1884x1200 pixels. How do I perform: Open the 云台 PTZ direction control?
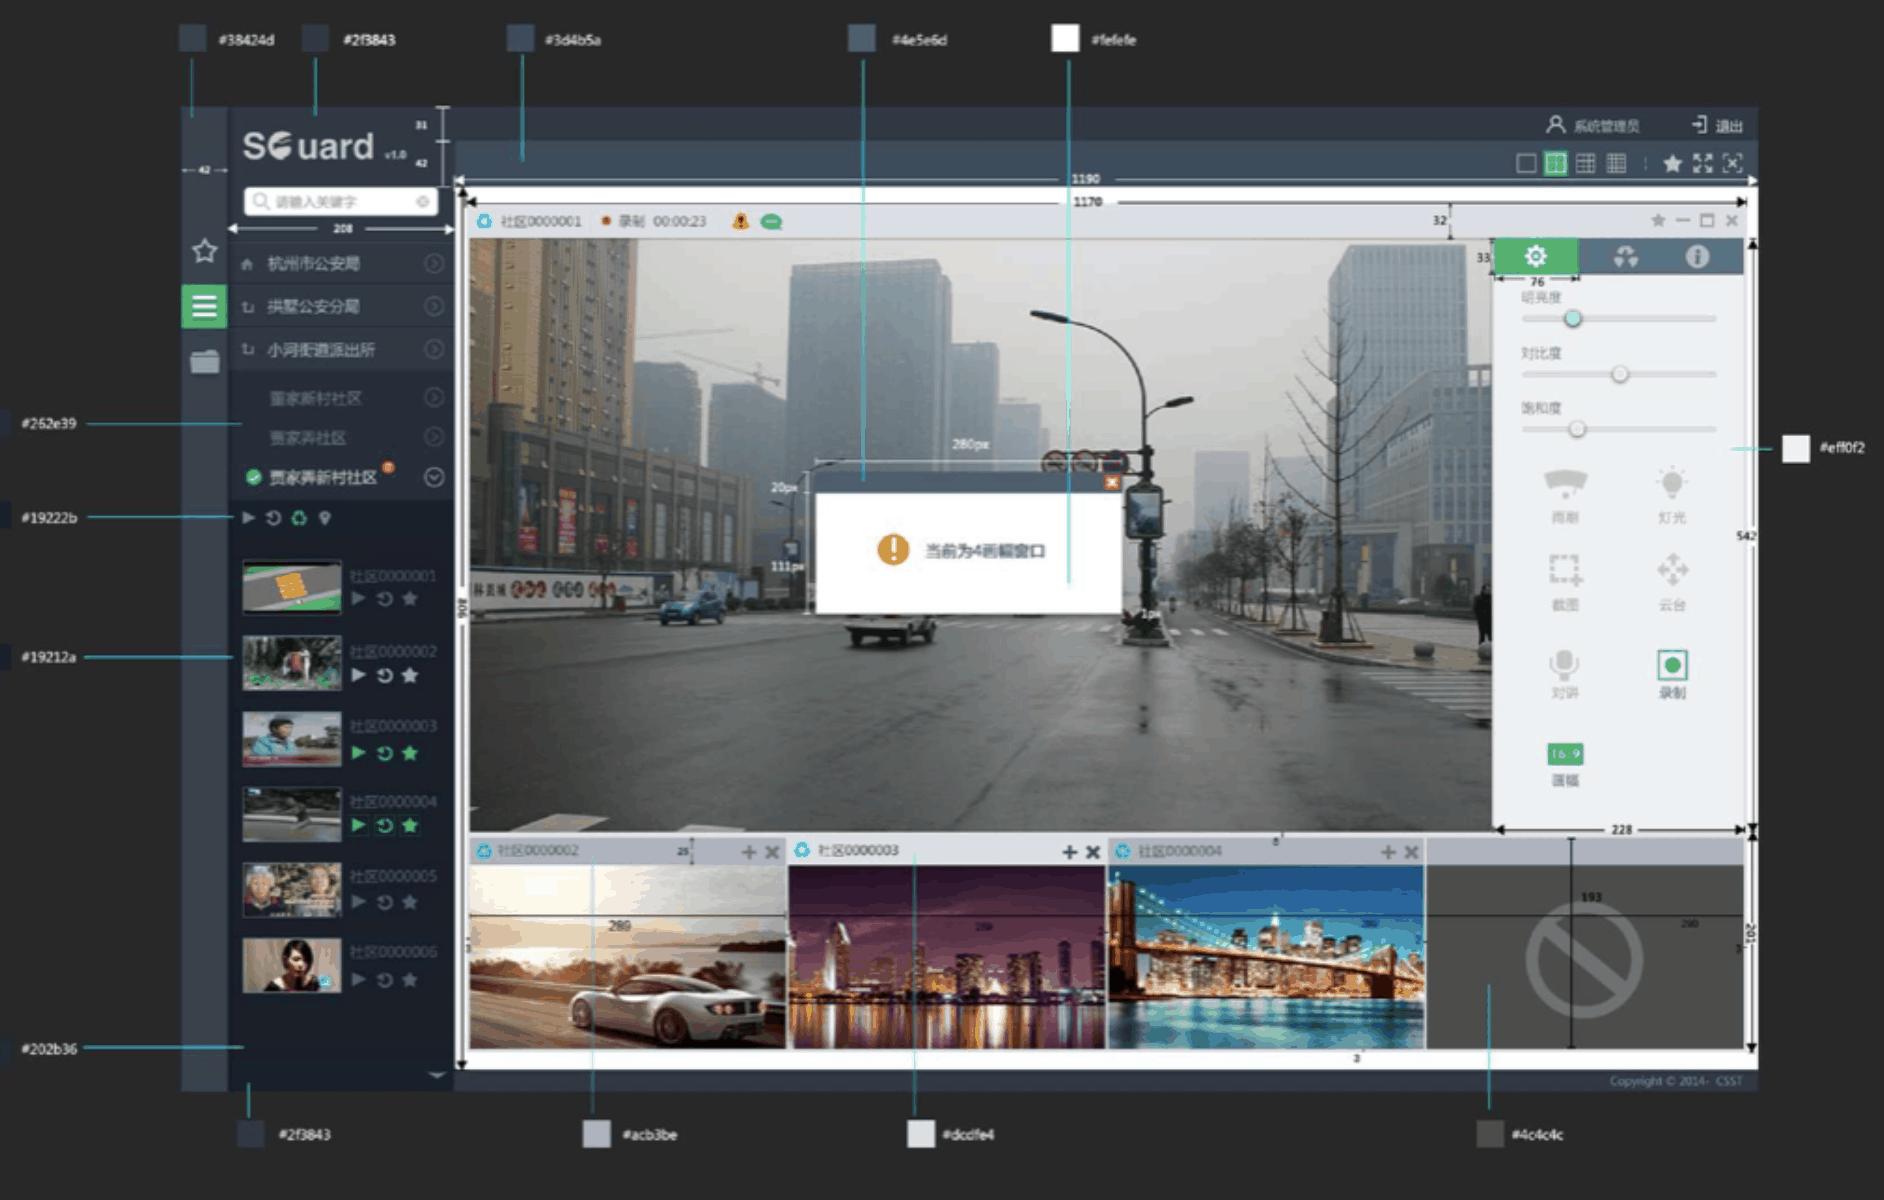tap(1672, 570)
